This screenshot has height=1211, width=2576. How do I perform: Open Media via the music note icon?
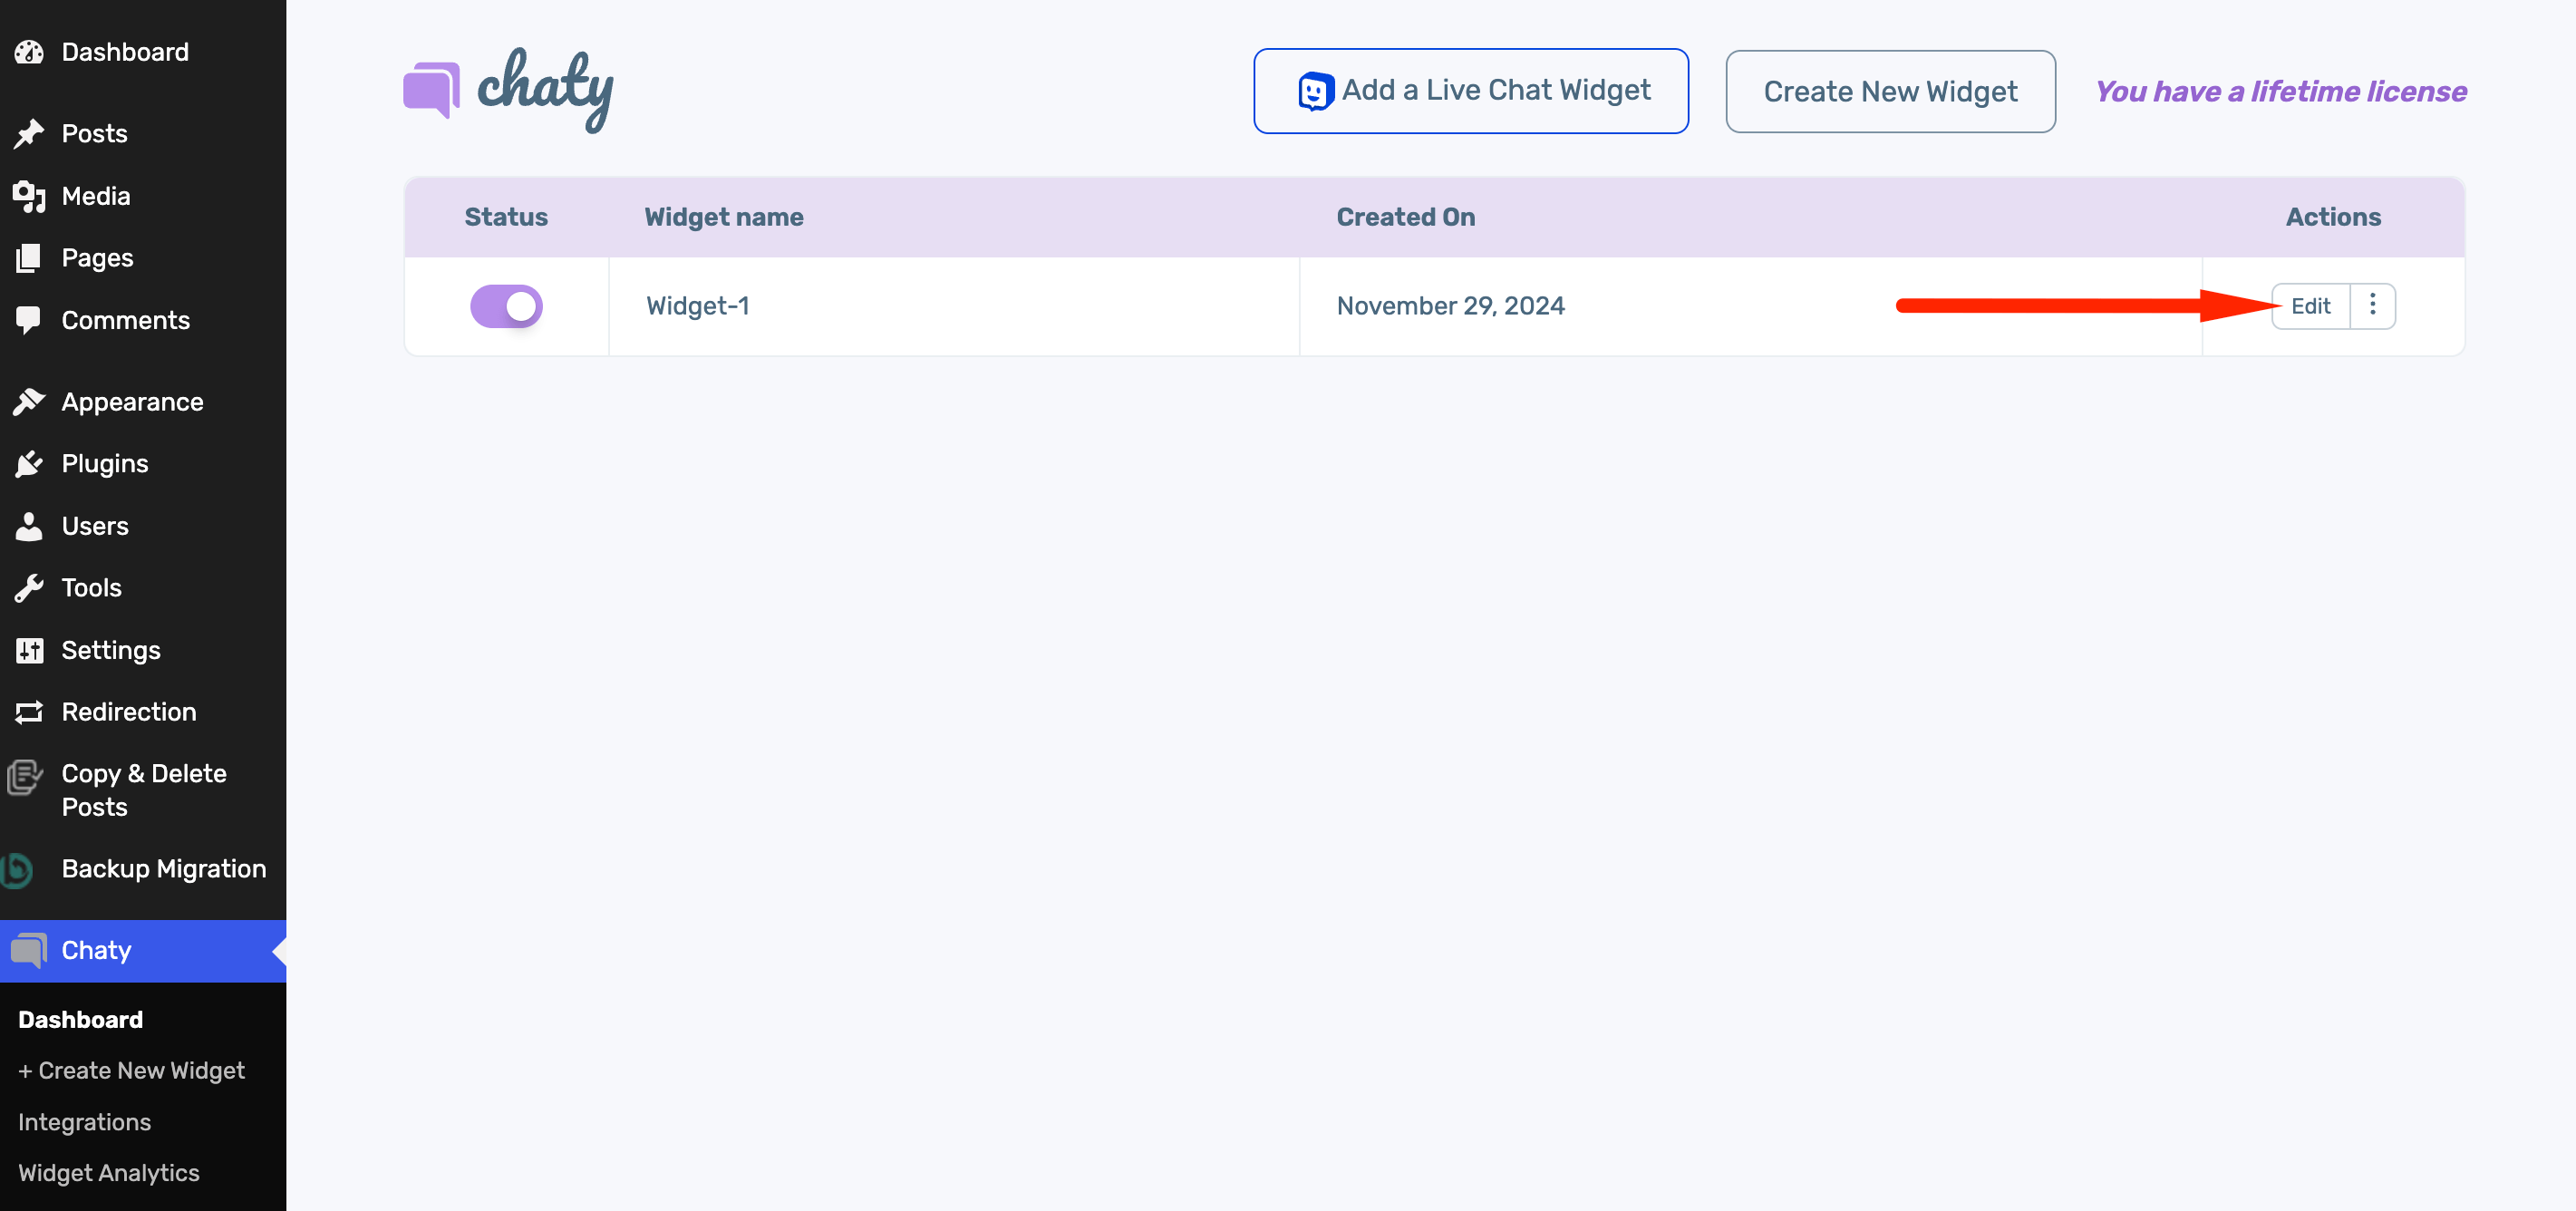(29, 196)
